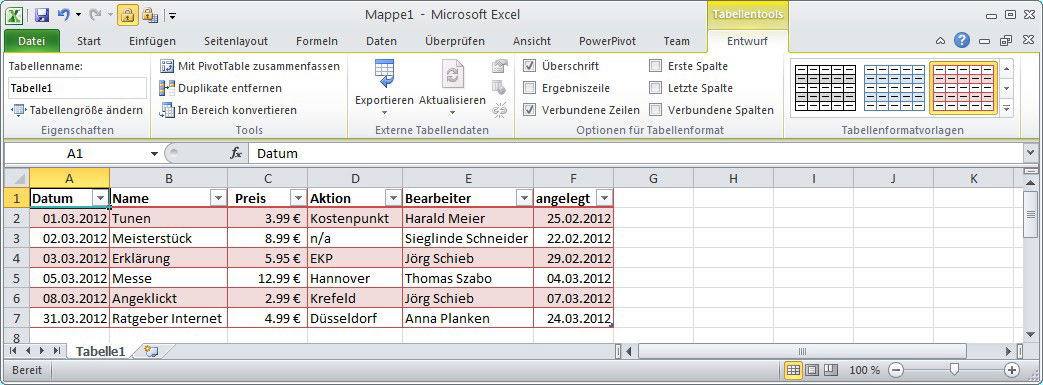Image resolution: width=1043 pixels, height=385 pixels.
Task: Click the Tabellenname input field
Action: [77, 88]
